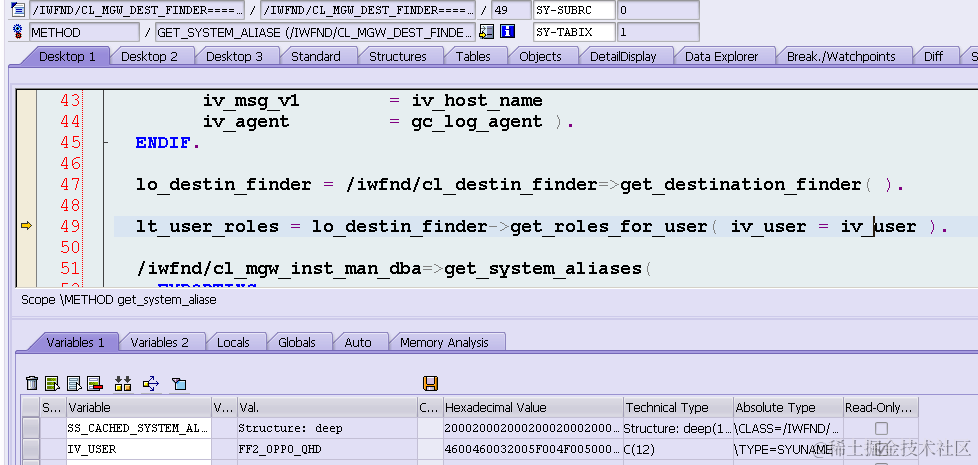Click line number 47 in code gutter

70,185
